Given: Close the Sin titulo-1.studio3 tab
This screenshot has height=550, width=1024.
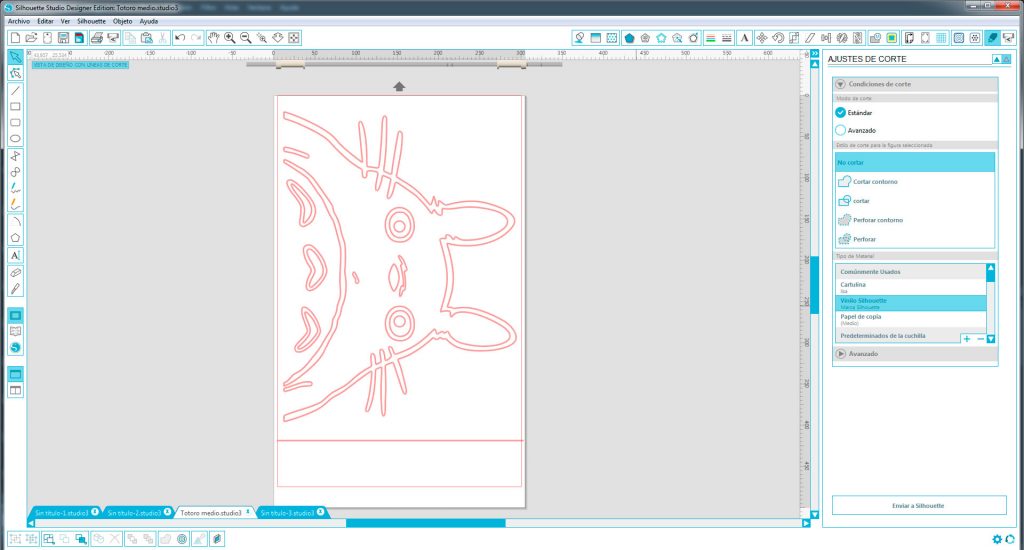Looking at the screenshot, I should [x=95, y=512].
